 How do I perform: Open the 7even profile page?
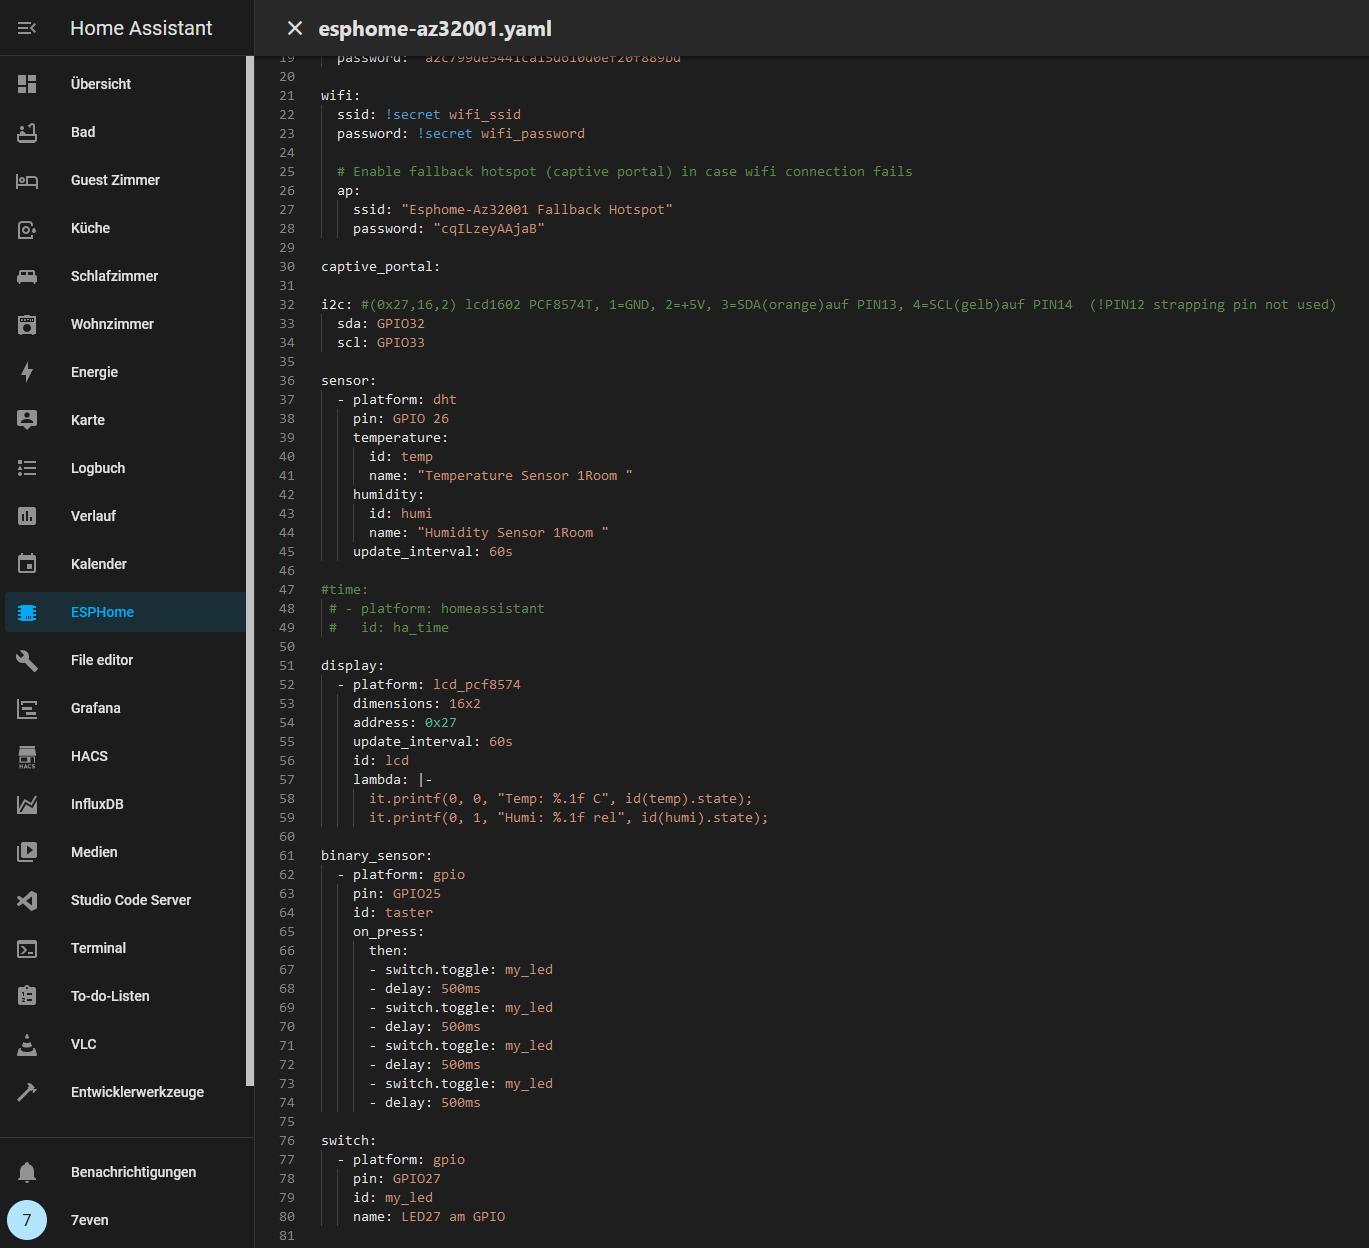tap(125, 1220)
